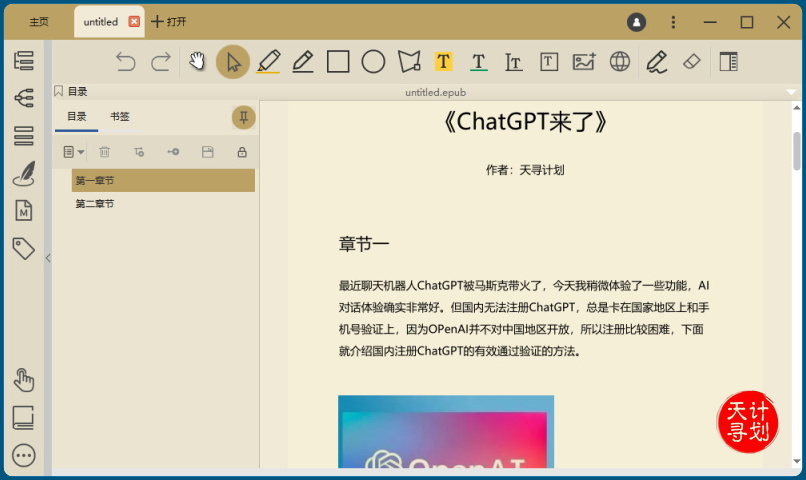
Task: Redo the last action
Action: tap(161, 62)
